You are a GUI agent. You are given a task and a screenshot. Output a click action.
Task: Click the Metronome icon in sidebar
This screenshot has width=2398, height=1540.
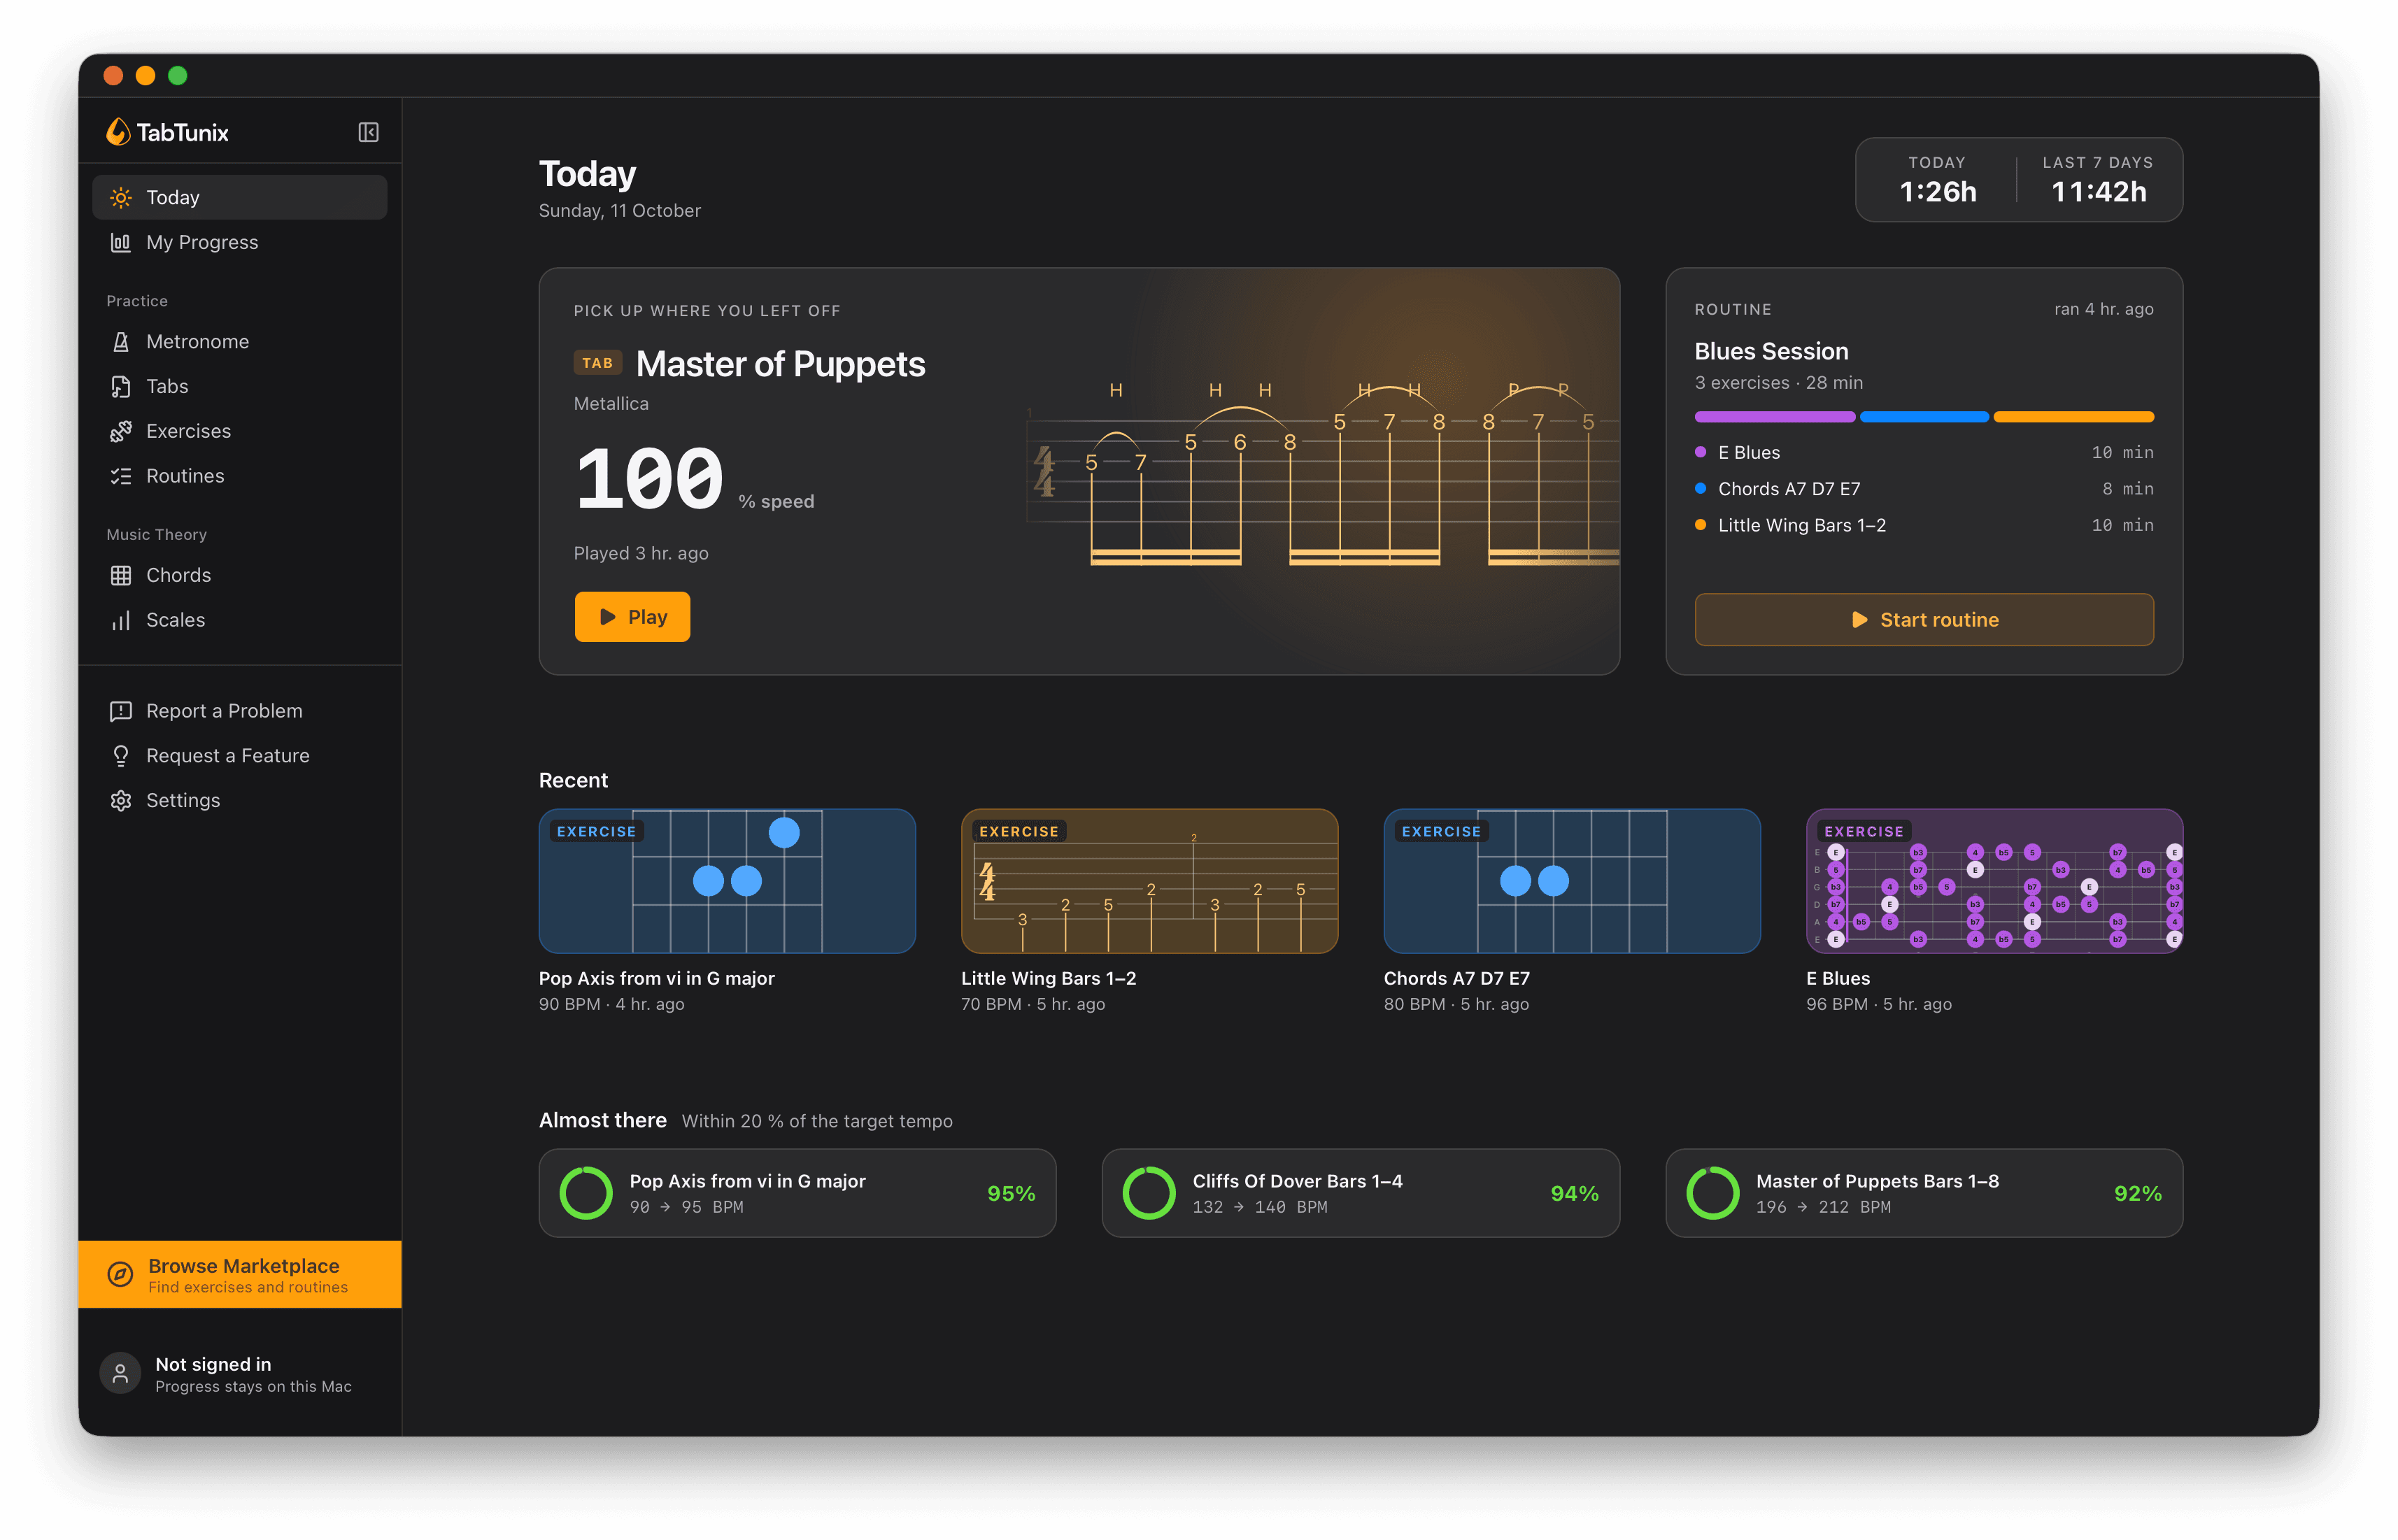[x=121, y=342]
